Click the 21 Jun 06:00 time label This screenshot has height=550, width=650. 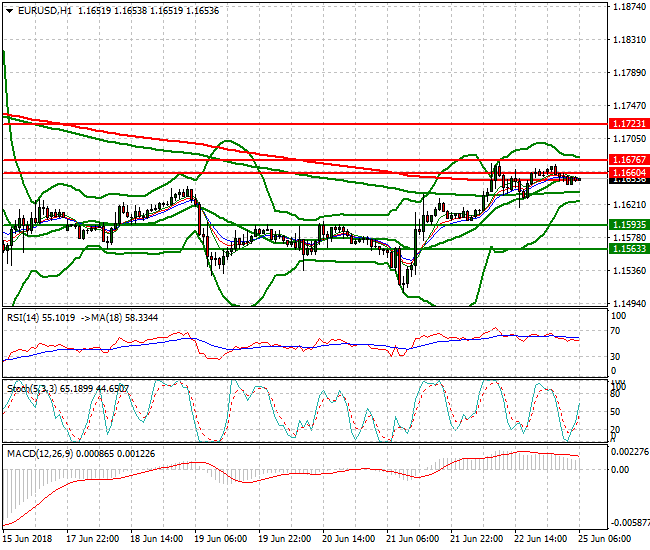[x=412, y=538]
